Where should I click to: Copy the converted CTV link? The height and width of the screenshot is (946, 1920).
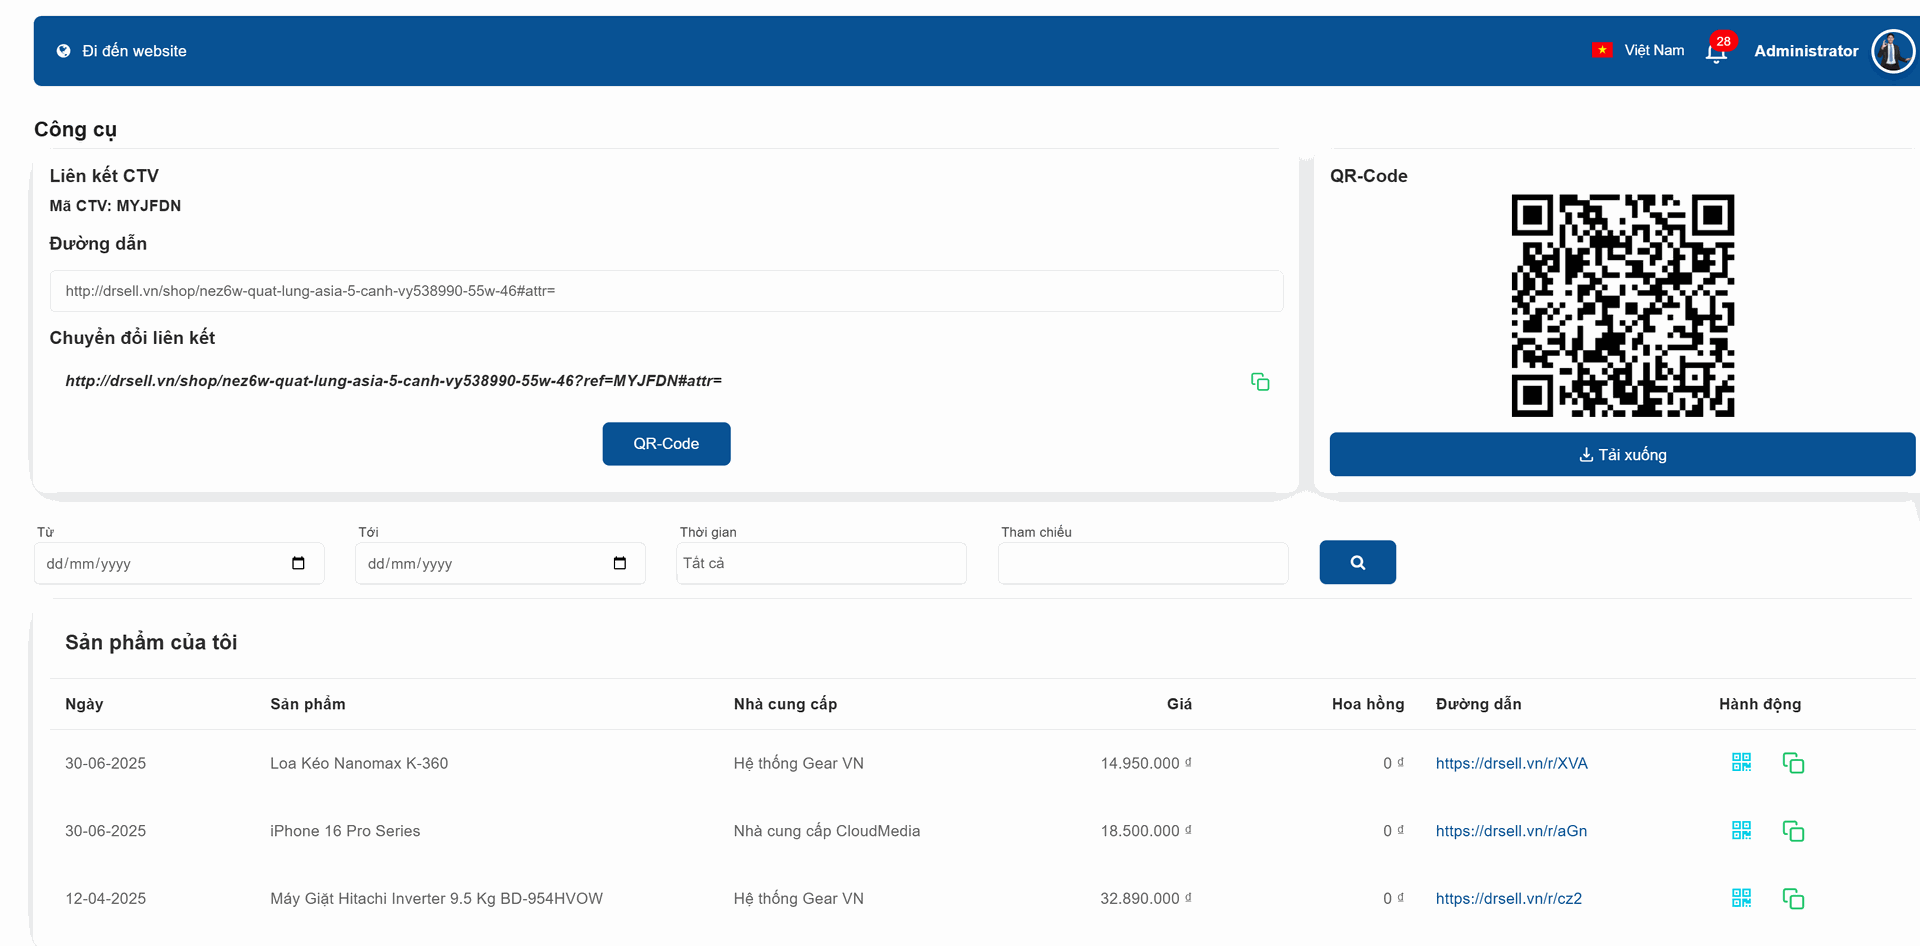click(x=1260, y=382)
